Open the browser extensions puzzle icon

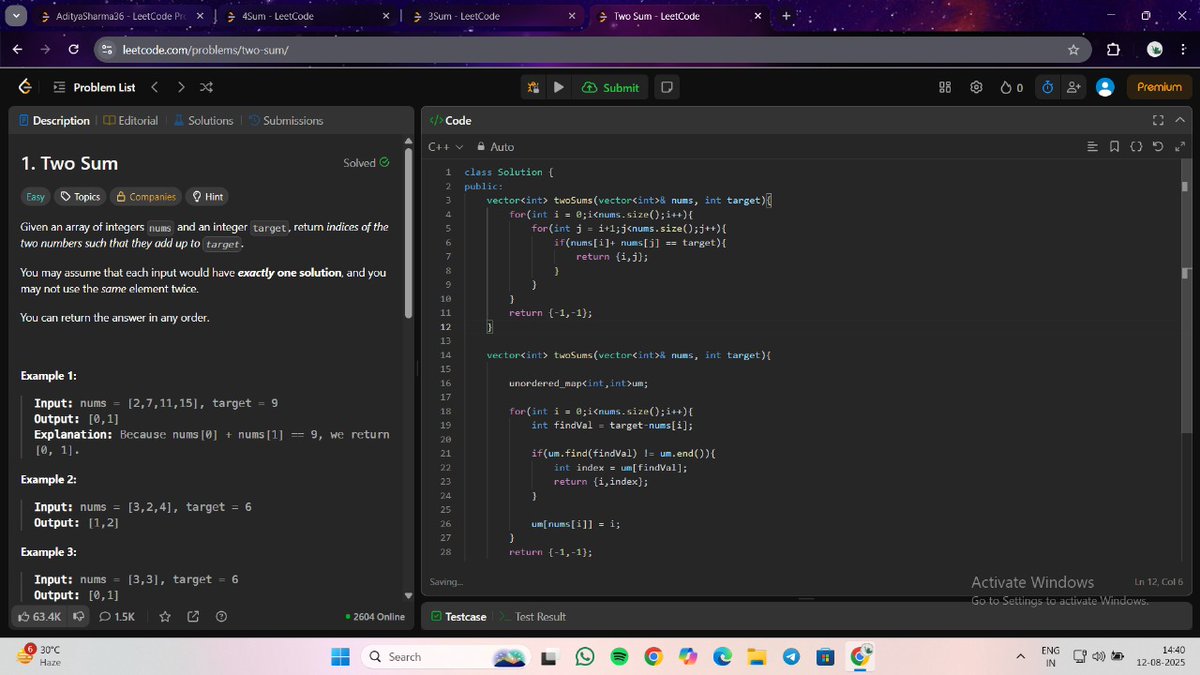tap(1113, 49)
